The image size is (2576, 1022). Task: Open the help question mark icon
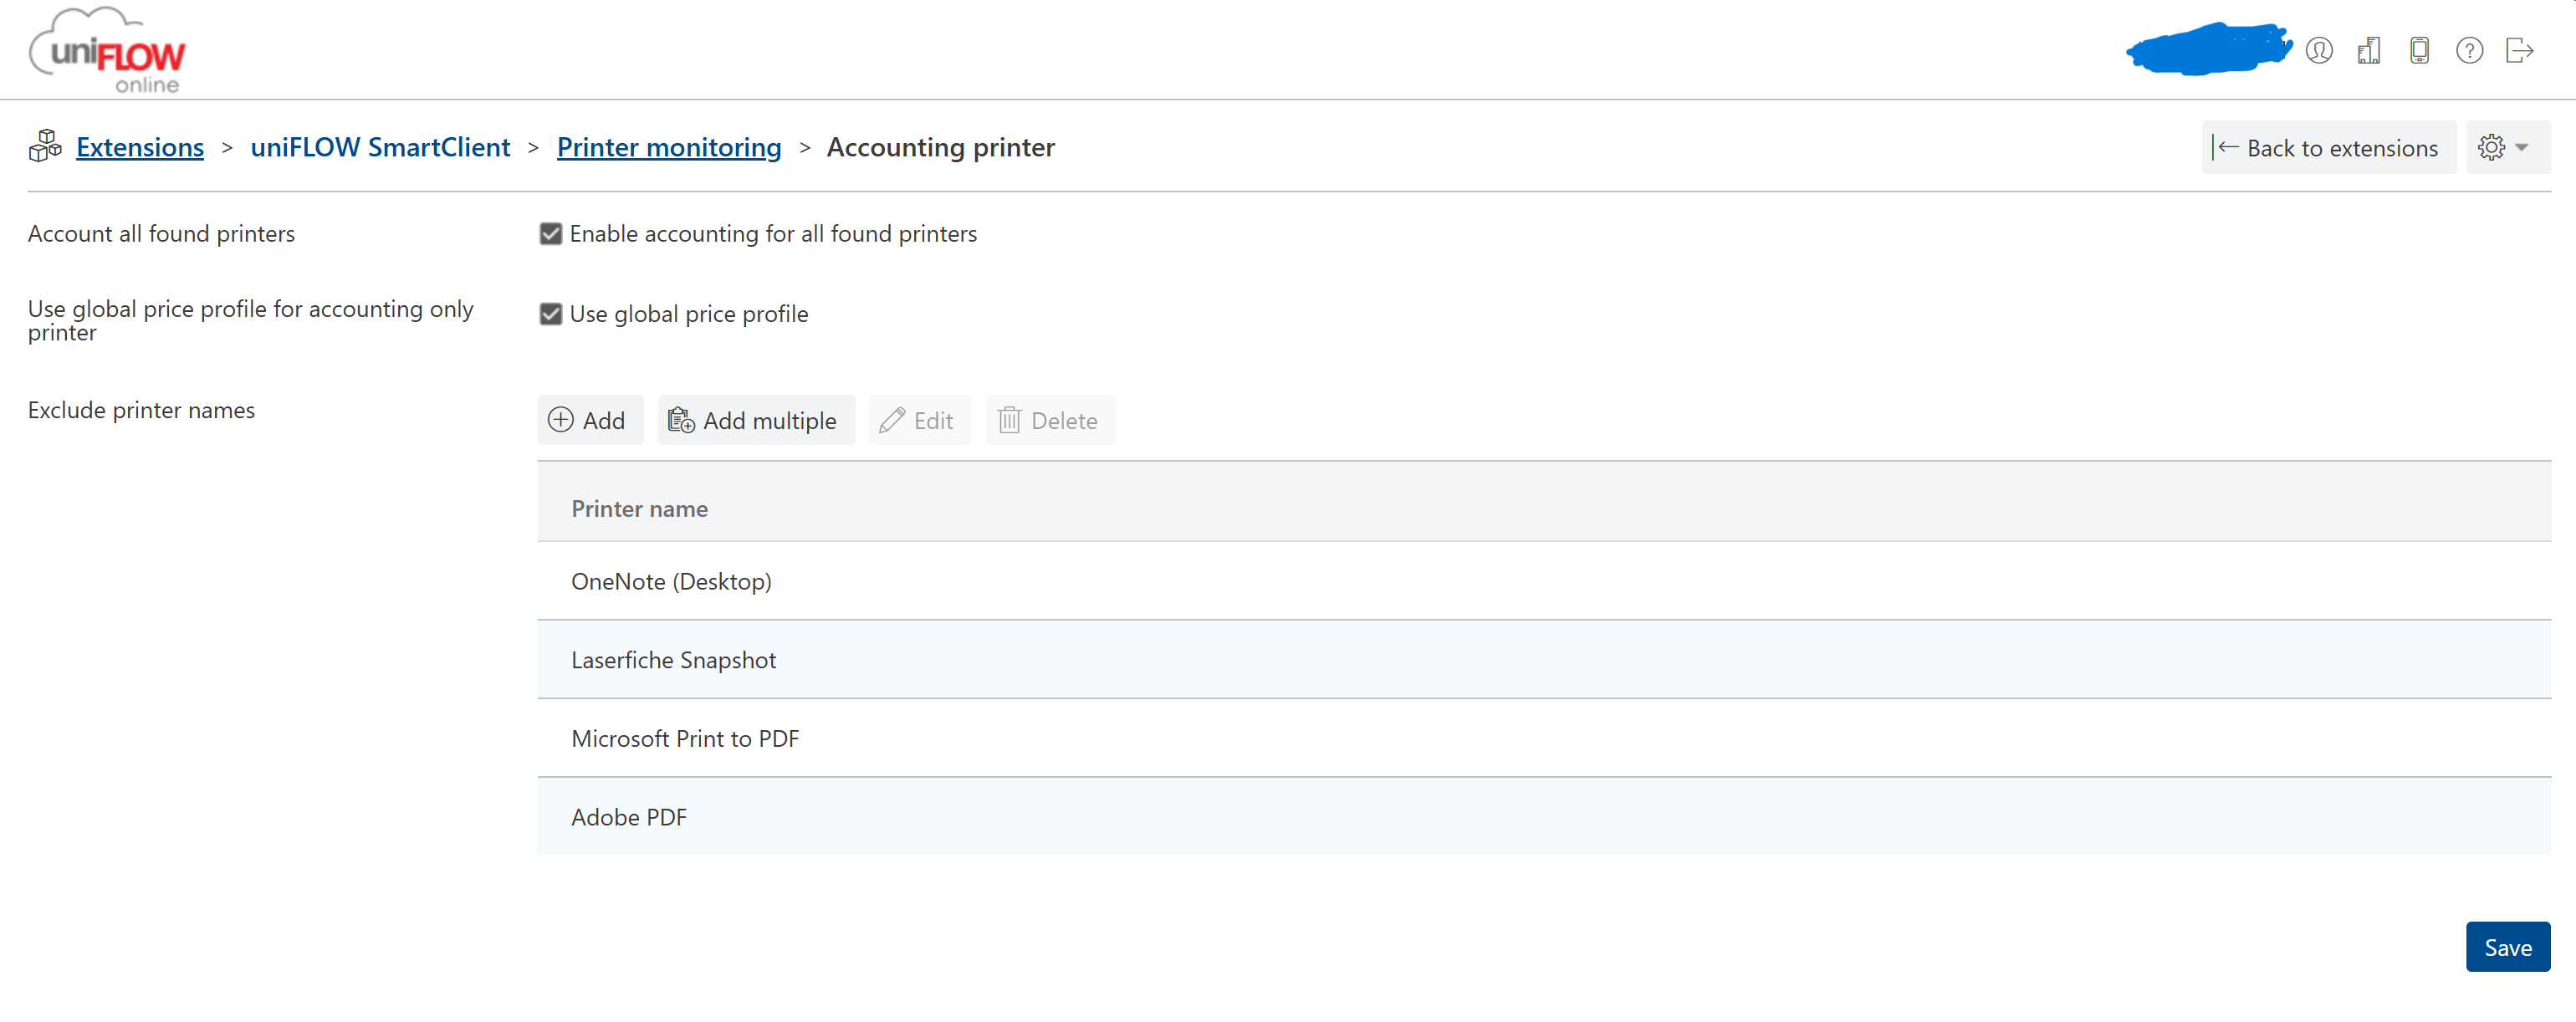(2469, 50)
